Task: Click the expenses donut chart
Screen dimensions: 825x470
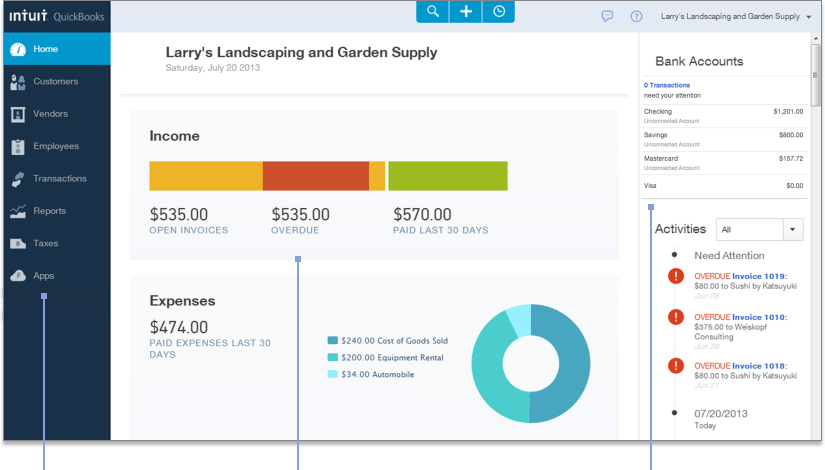Action: click(x=530, y=364)
